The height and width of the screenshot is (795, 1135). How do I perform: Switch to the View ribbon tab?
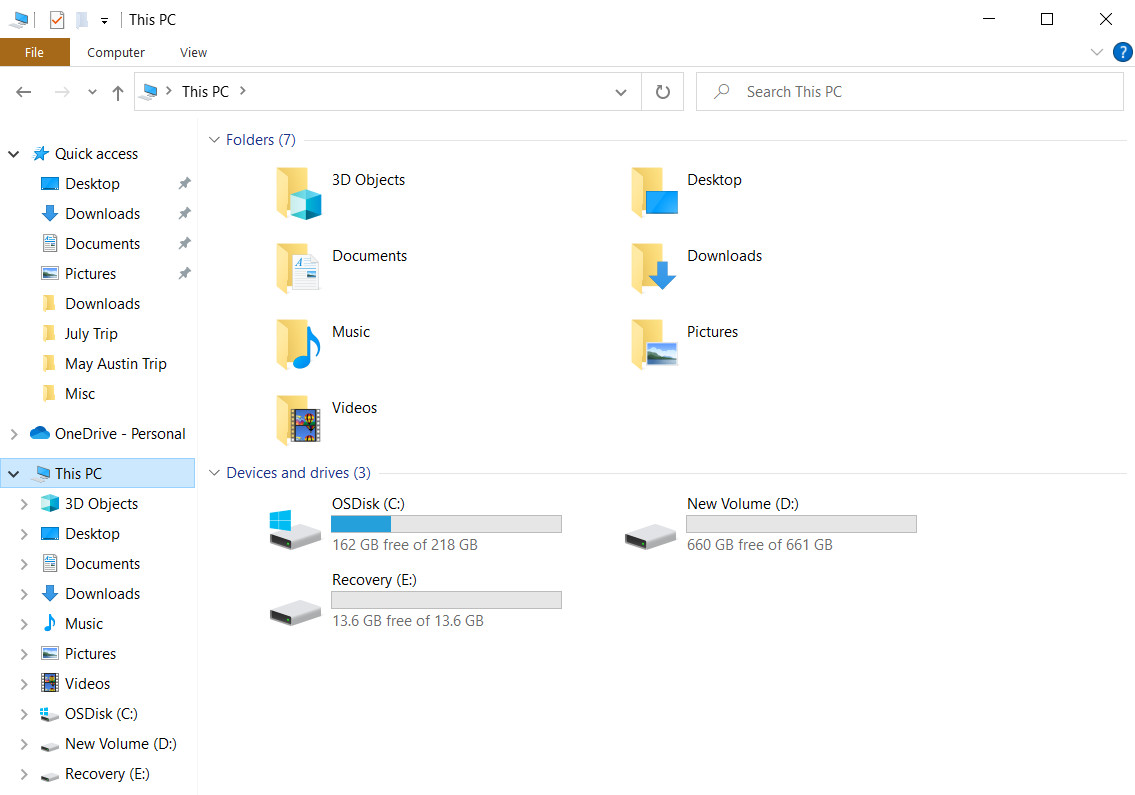pyautogui.click(x=193, y=52)
